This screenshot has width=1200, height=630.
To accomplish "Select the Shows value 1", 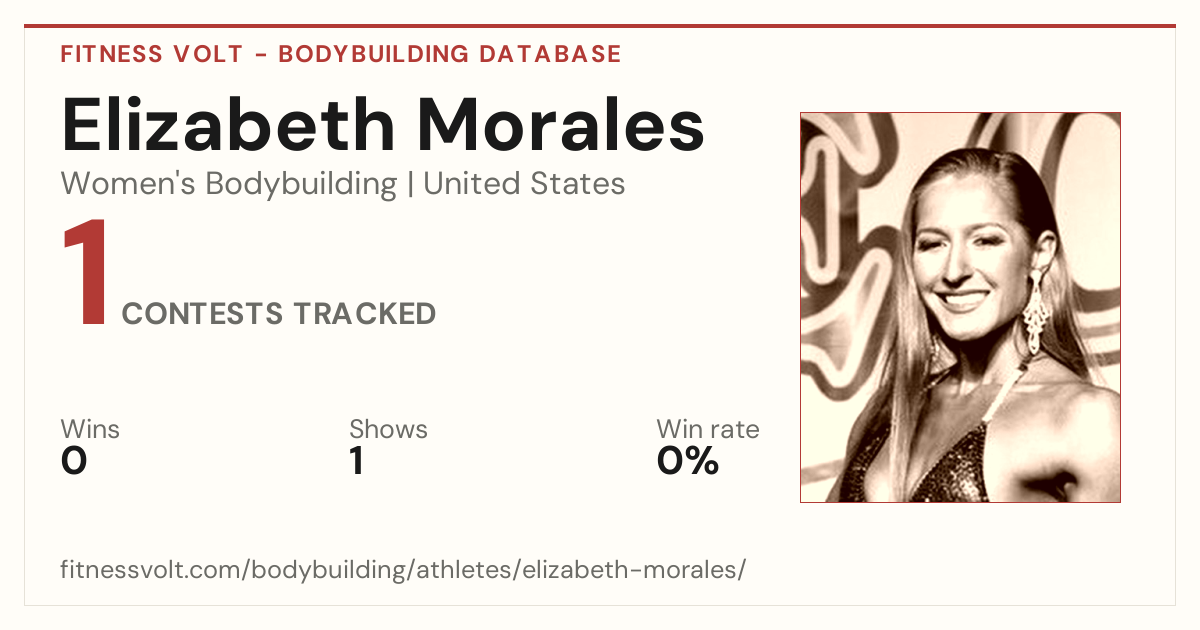I will click(x=357, y=461).
